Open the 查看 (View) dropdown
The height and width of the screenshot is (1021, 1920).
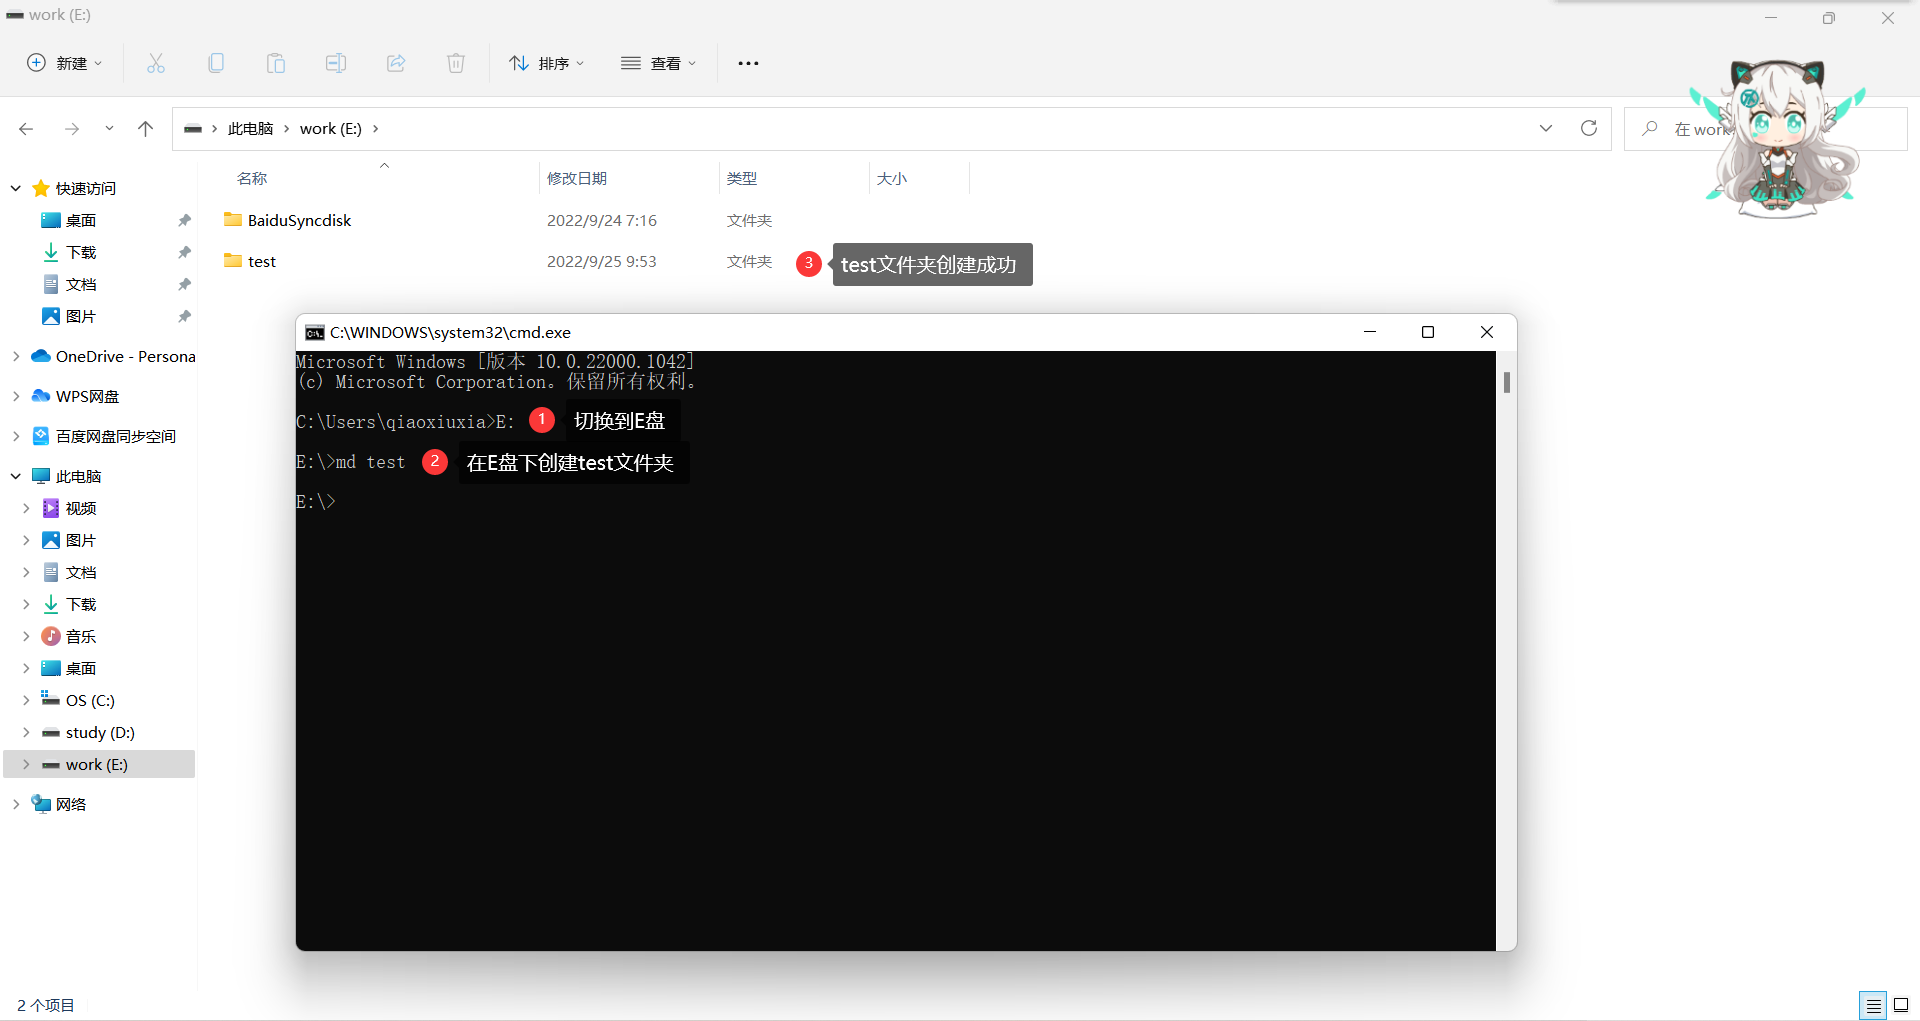pyautogui.click(x=658, y=63)
